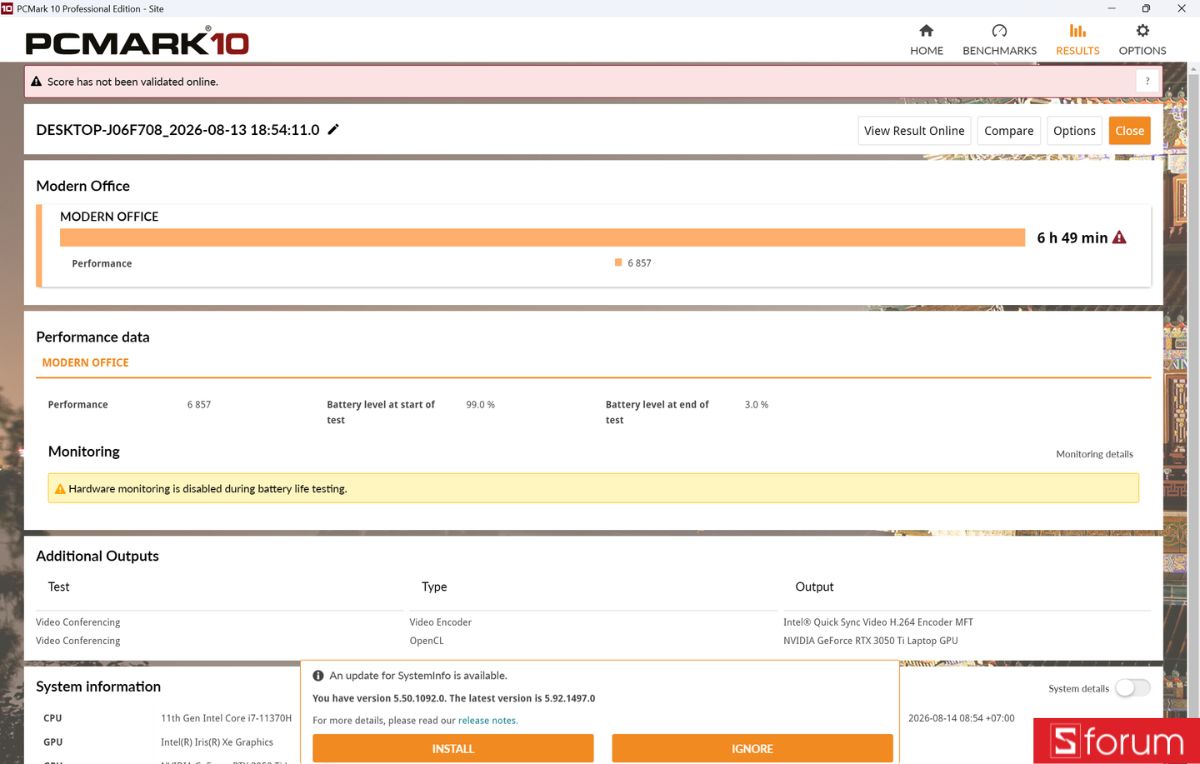Click the red warning icon beside battery time
Screen dimensions: 1200x764
1119,237
